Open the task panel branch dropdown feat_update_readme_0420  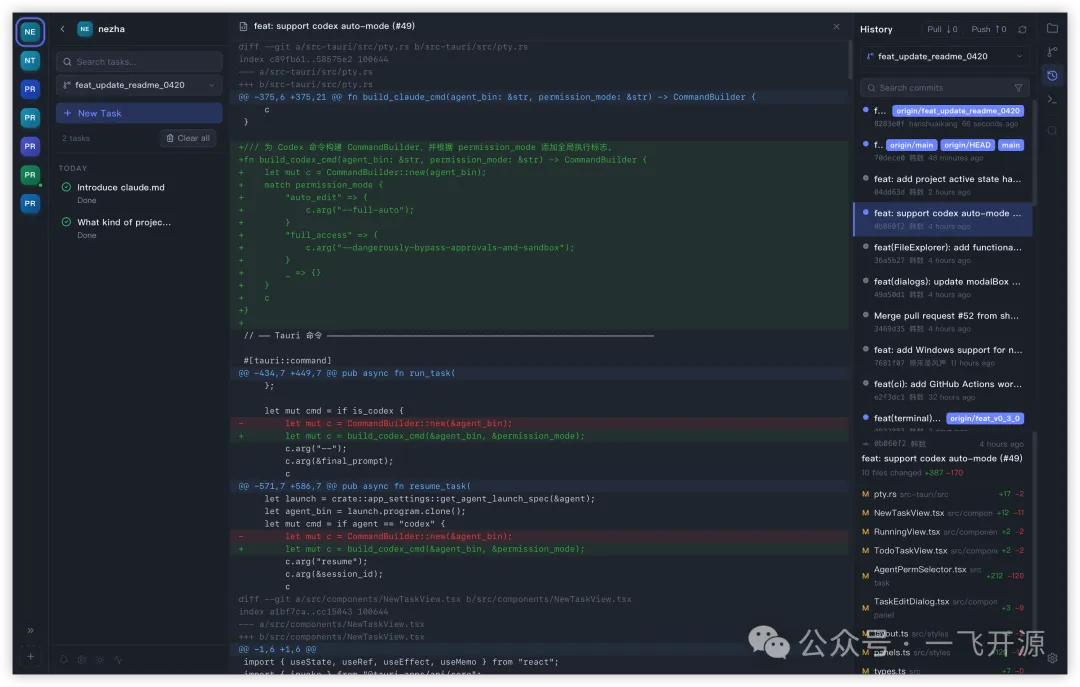click(139, 85)
